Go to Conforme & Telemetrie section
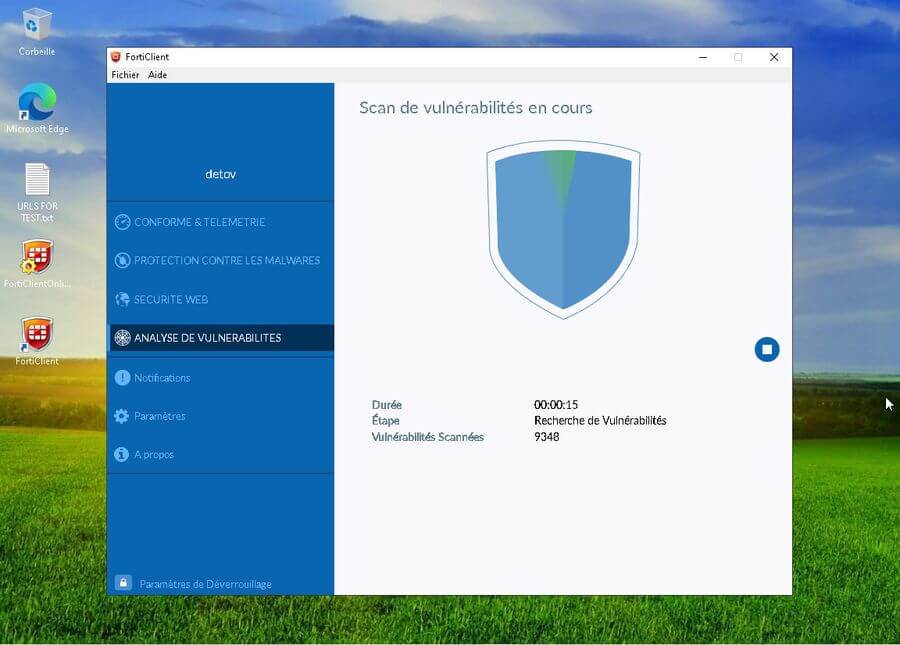 pyautogui.click(x=220, y=222)
